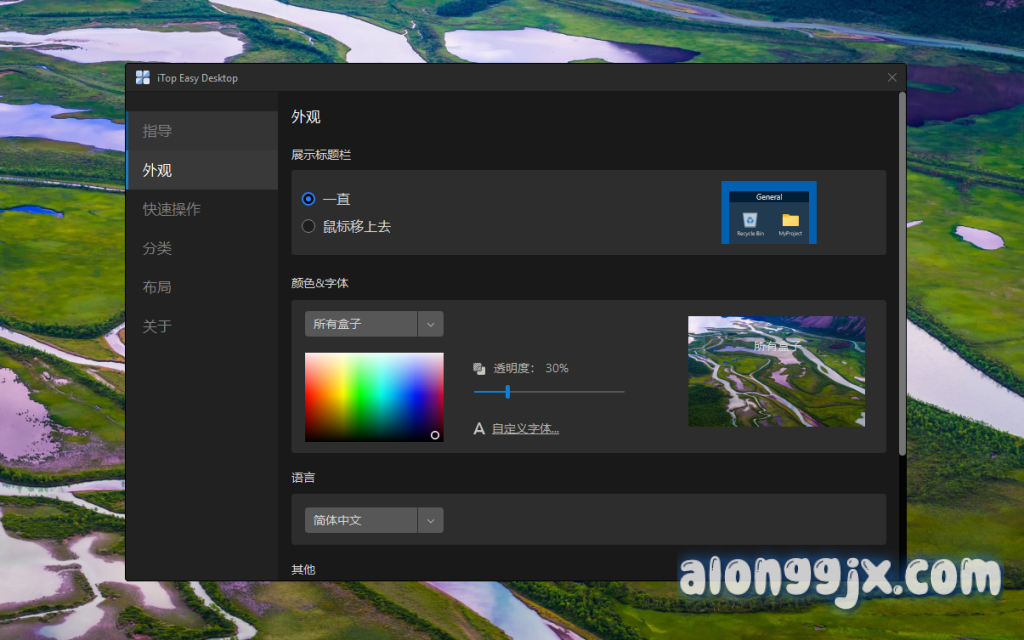Click the font 'A' icon
1024x640 pixels.
(x=479, y=429)
